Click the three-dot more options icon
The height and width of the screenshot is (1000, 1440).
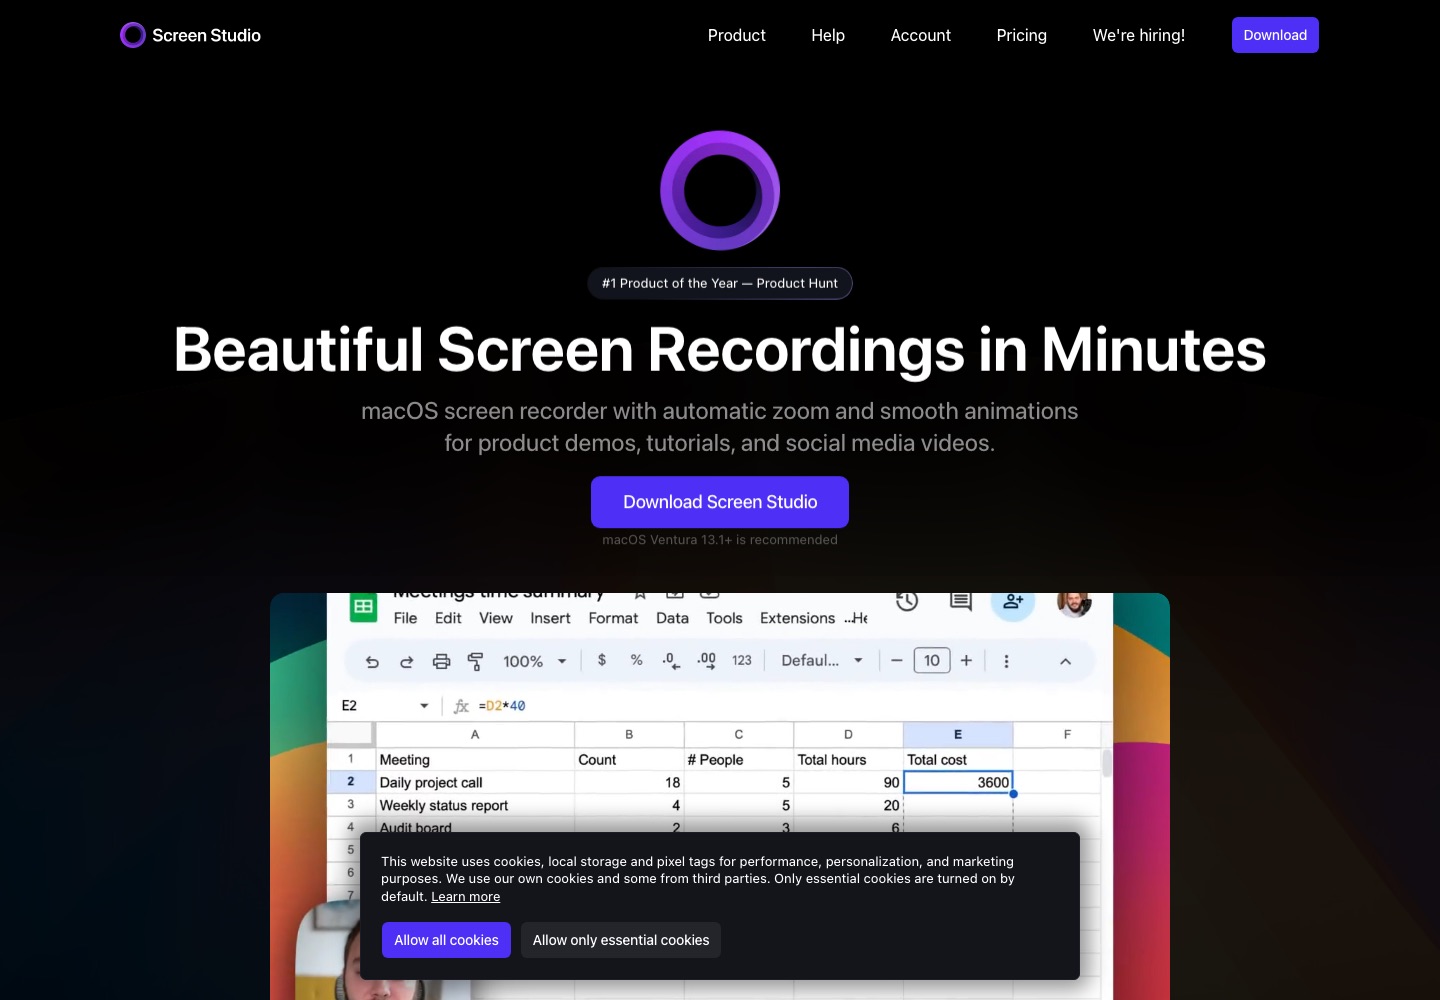pos(1006,661)
